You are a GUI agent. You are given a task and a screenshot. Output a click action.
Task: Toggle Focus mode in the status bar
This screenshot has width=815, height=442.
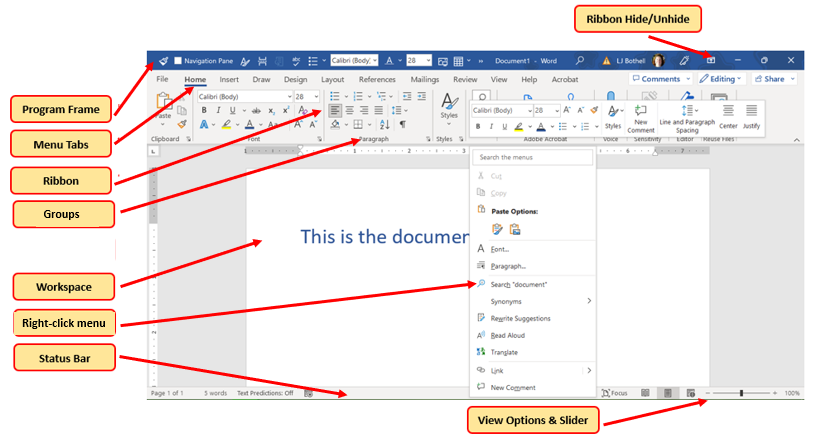pyautogui.click(x=613, y=394)
